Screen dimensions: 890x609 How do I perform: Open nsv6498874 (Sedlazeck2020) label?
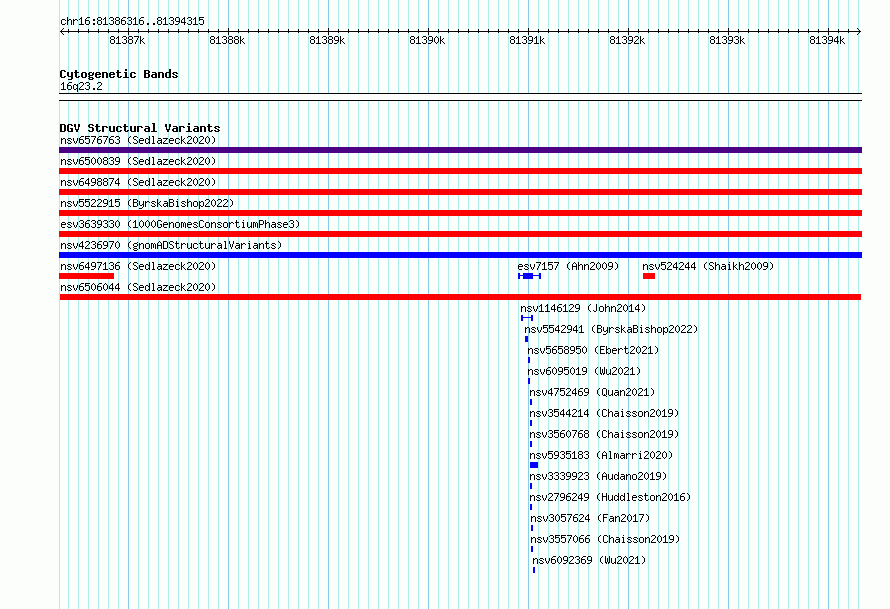pos(138,182)
